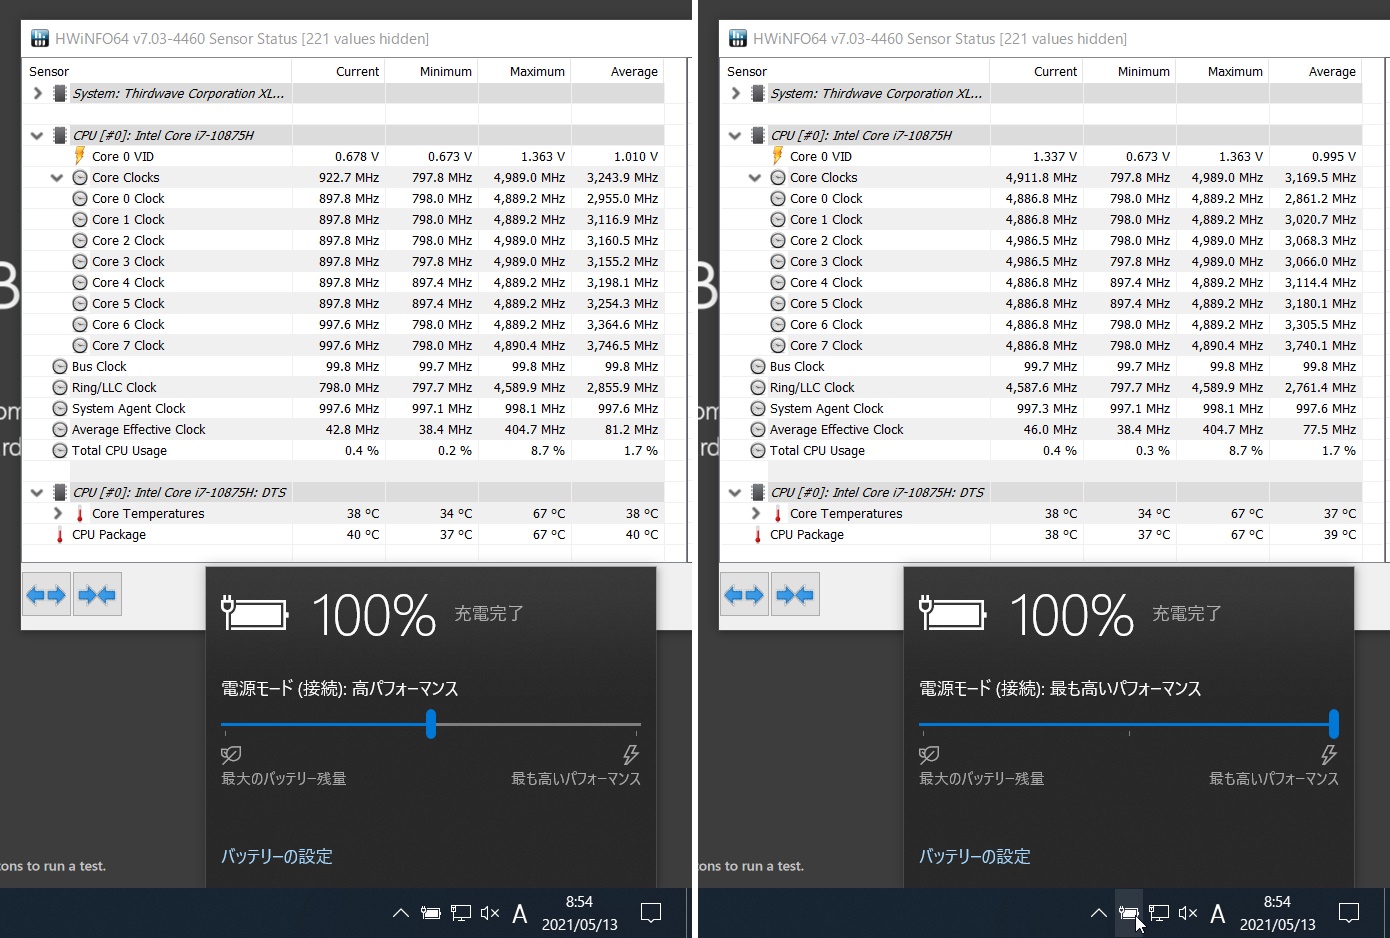Expand Core Temperatures in the right window
Viewport: 1390px width, 938px height.
(756, 513)
